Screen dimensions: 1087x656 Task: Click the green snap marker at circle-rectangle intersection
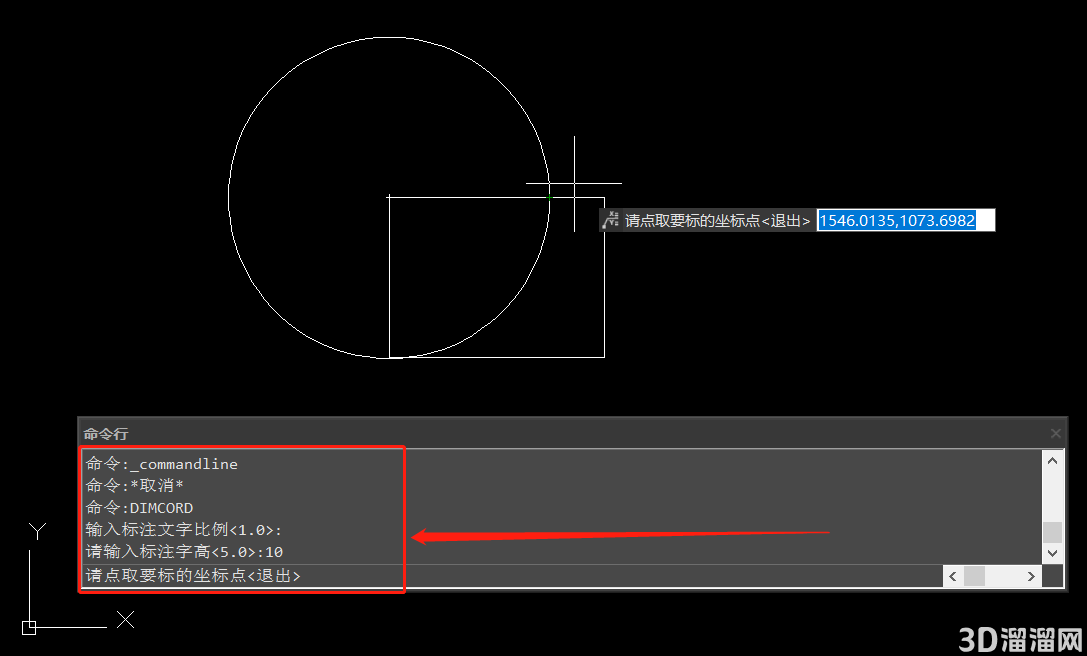(550, 198)
